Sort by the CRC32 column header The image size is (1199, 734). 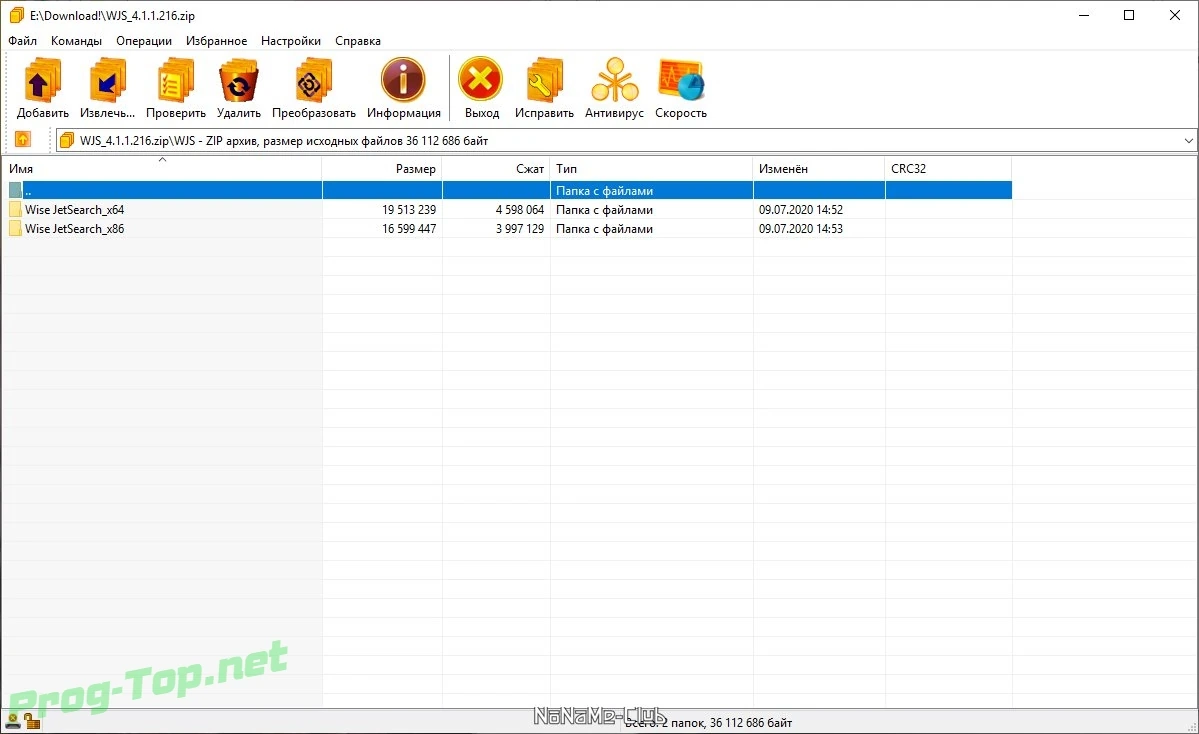[x=948, y=168]
